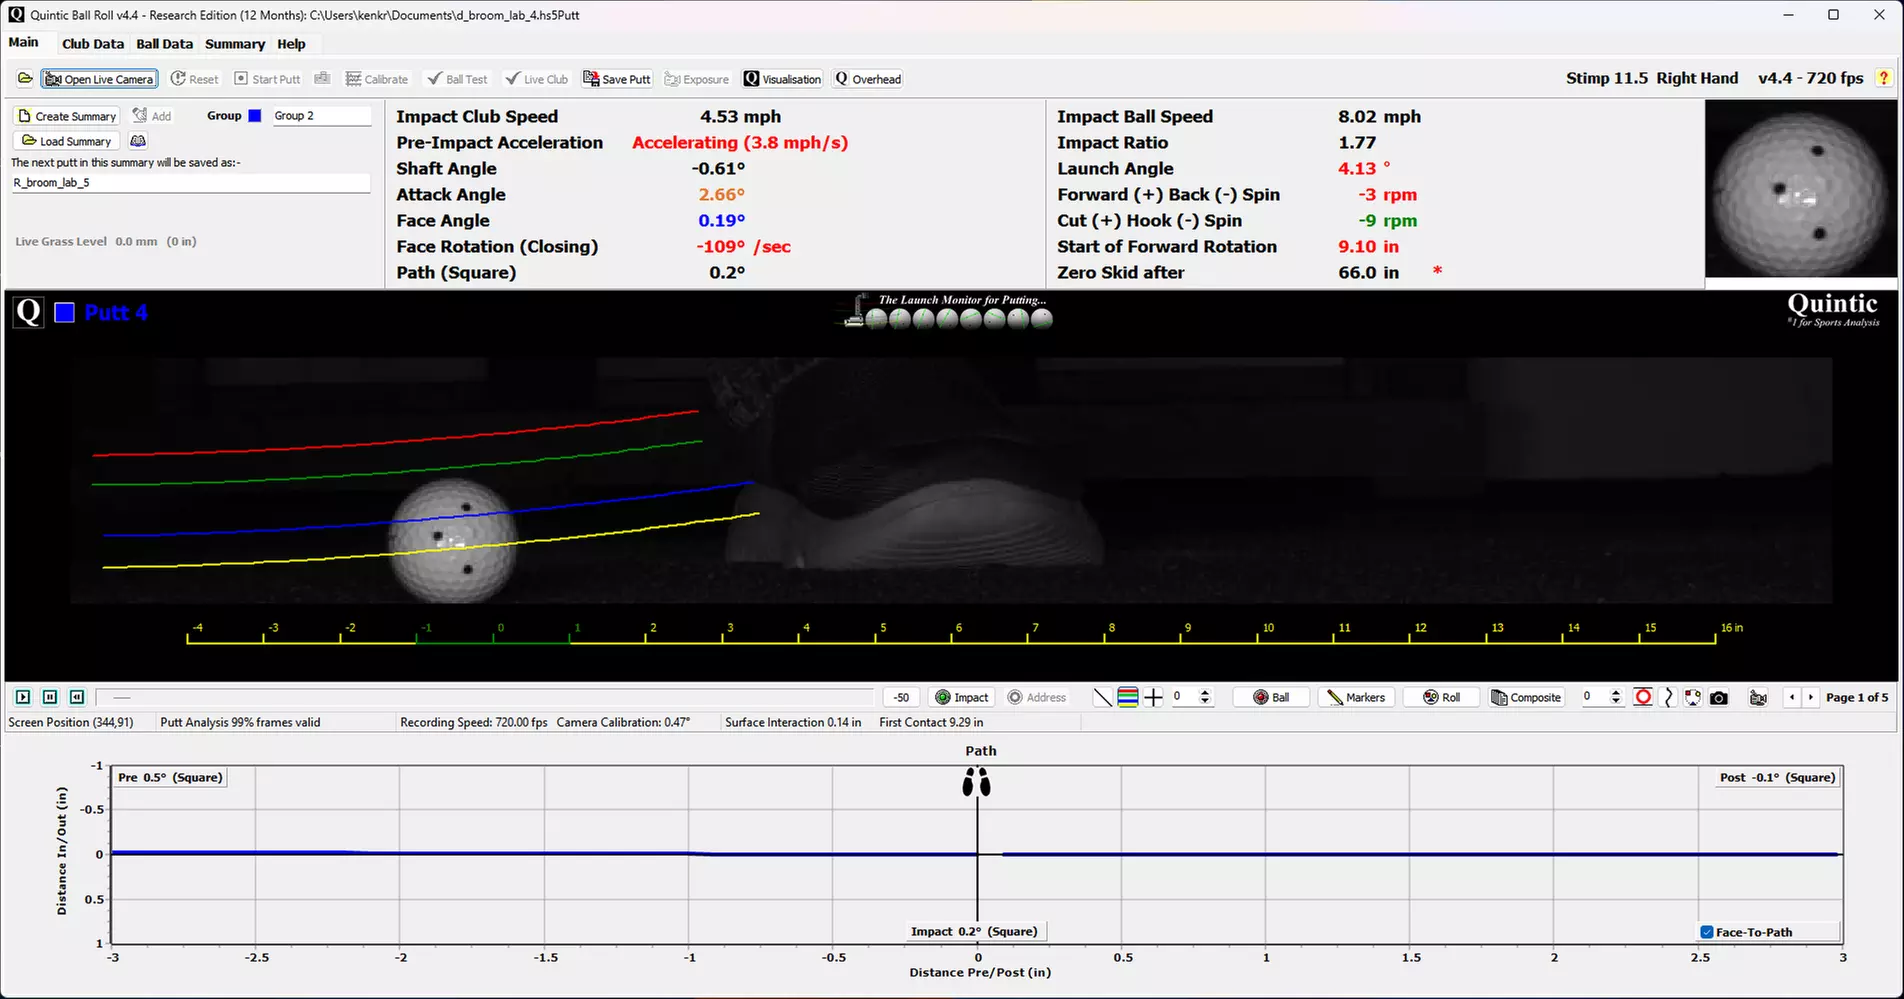Click the camera snapshot icon
The width and height of the screenshot is (1904, 999).
[x=1718, y=698]
